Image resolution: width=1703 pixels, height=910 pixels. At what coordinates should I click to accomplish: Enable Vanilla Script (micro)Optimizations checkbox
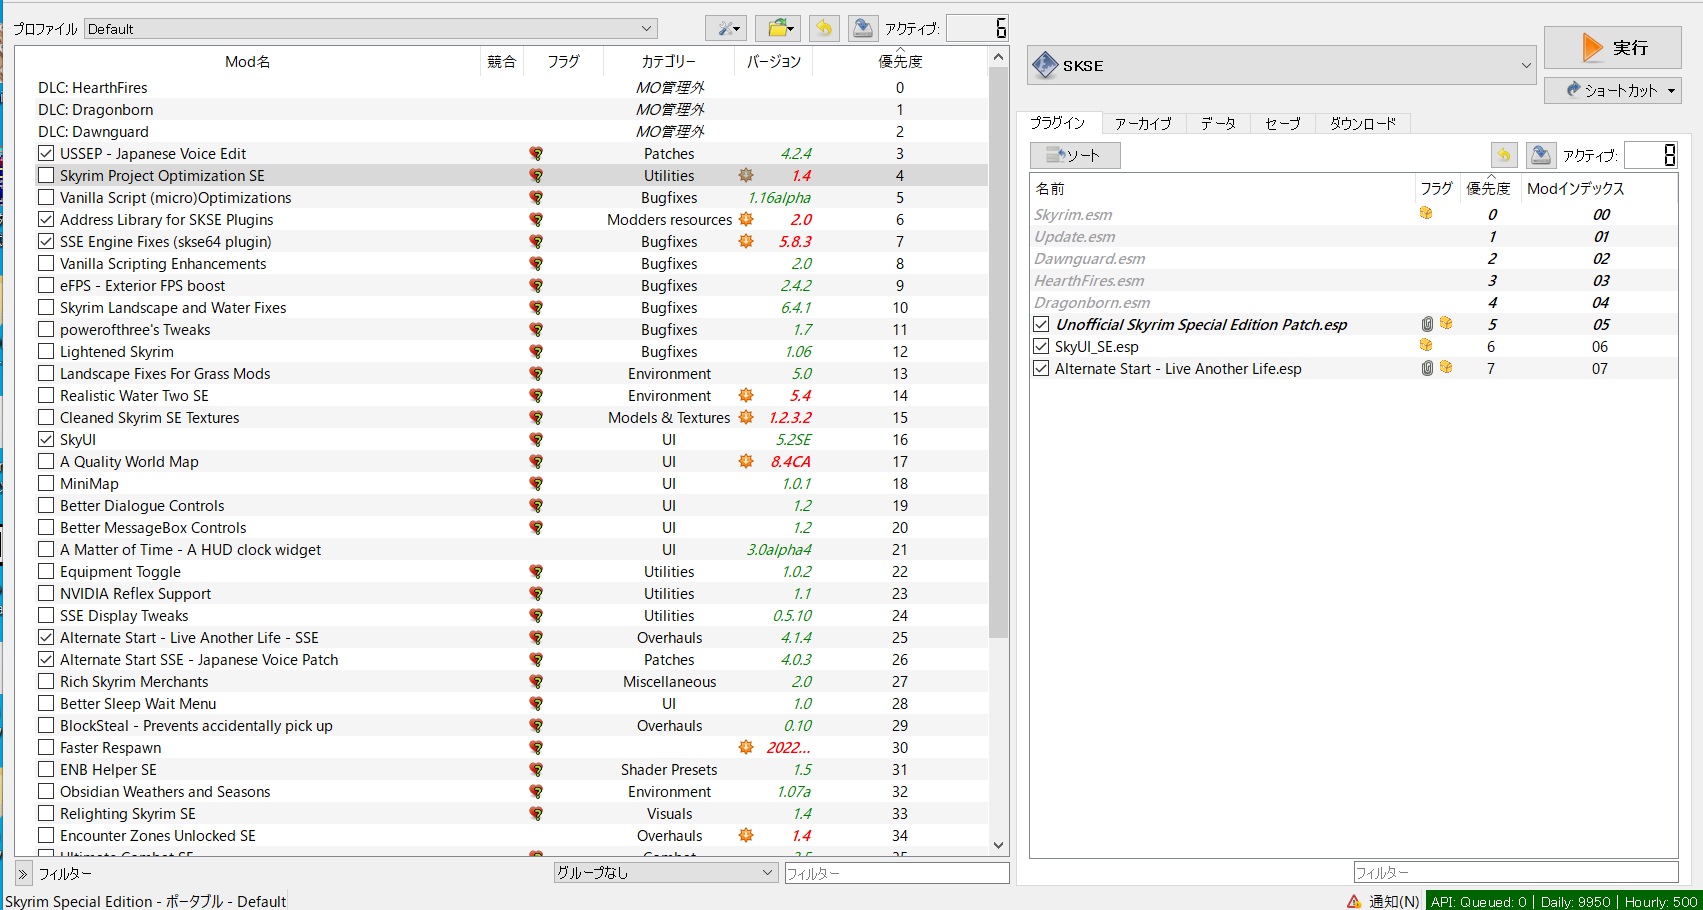pyautogui.click(x=46, y=197)
